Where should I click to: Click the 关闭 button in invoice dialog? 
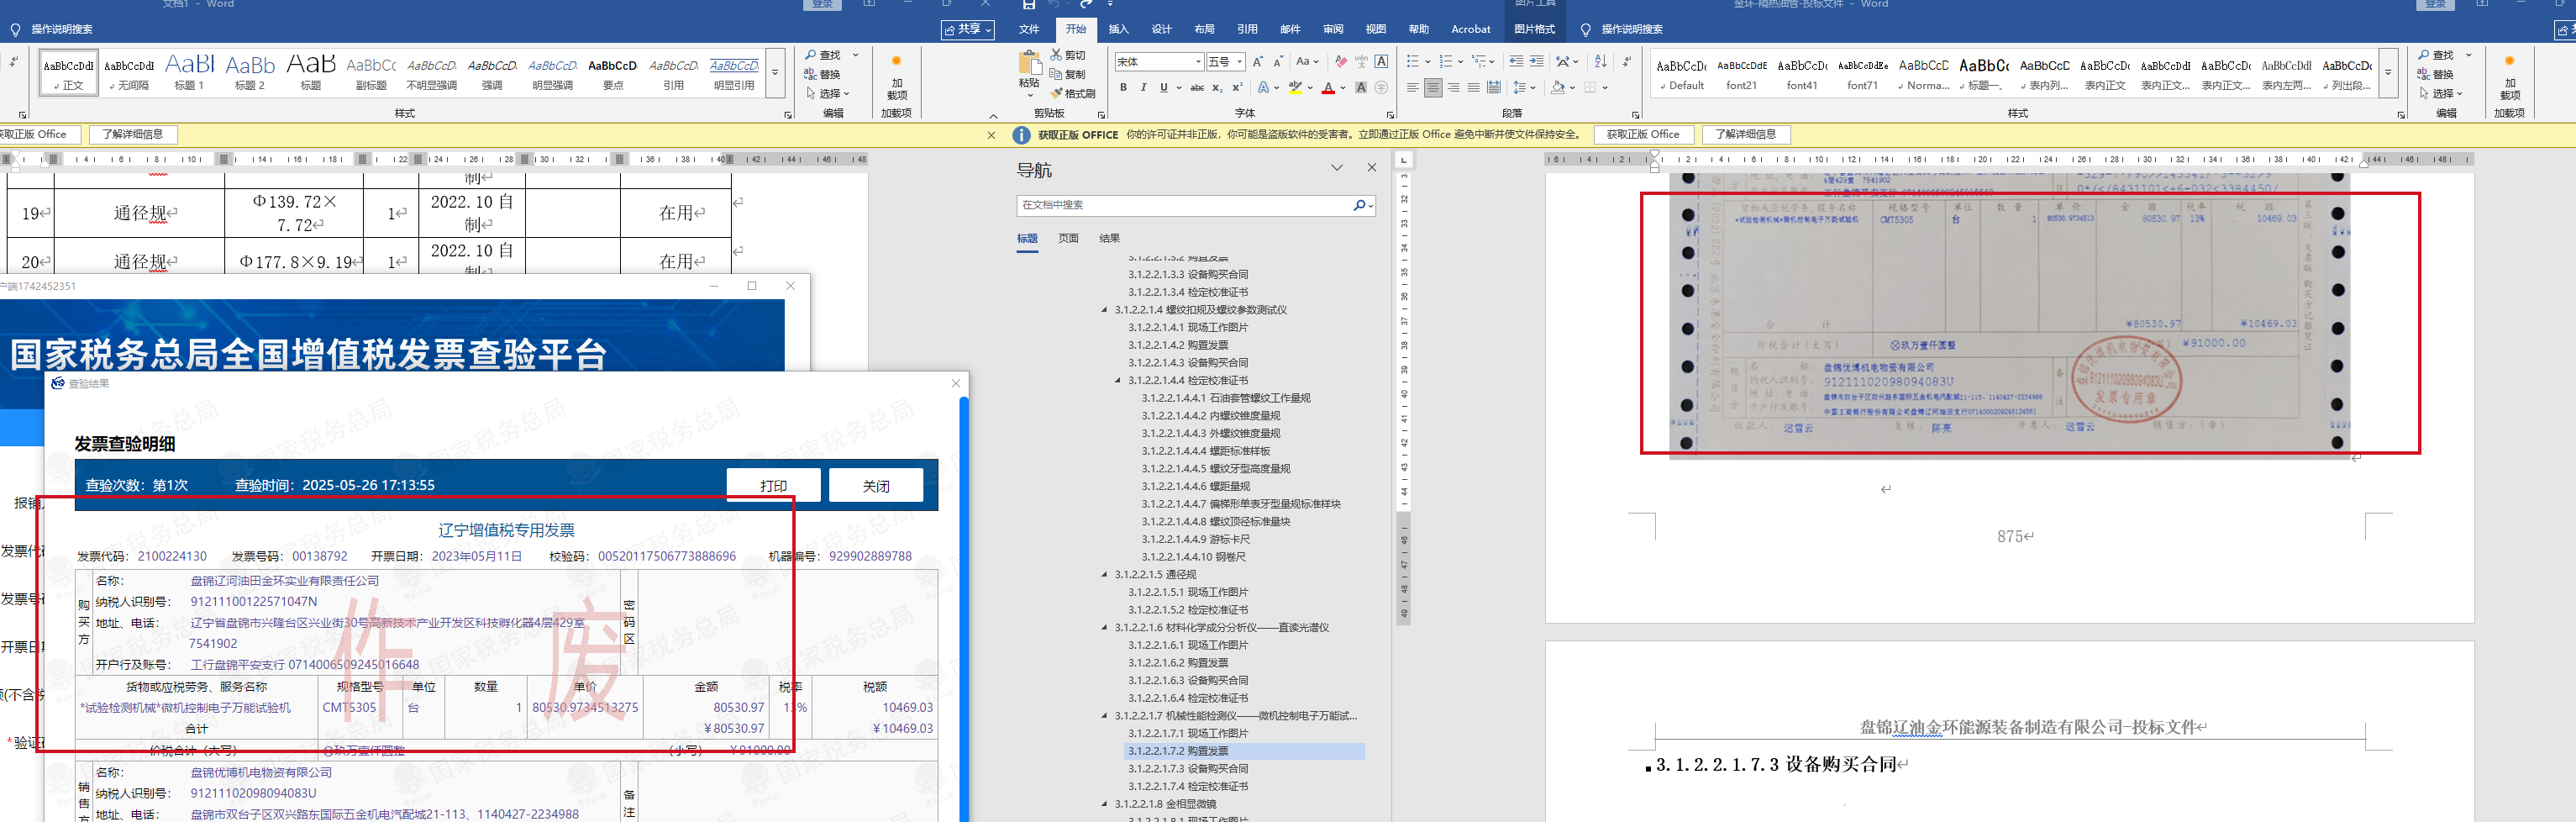[x=876, y=486]
